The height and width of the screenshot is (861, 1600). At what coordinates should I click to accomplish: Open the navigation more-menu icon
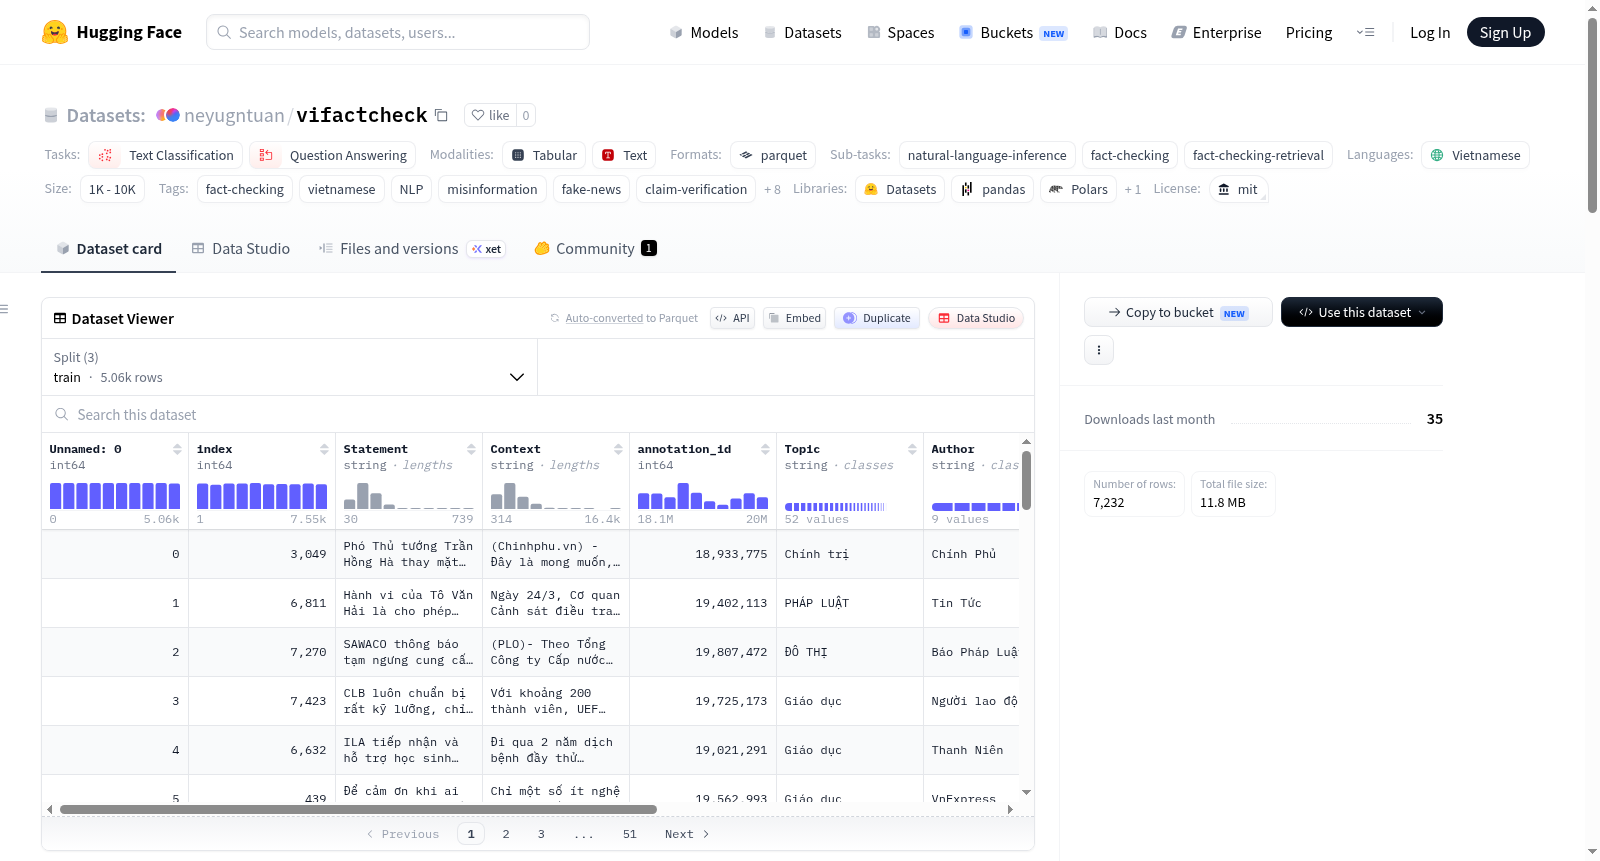click(x=1365, y=32)
